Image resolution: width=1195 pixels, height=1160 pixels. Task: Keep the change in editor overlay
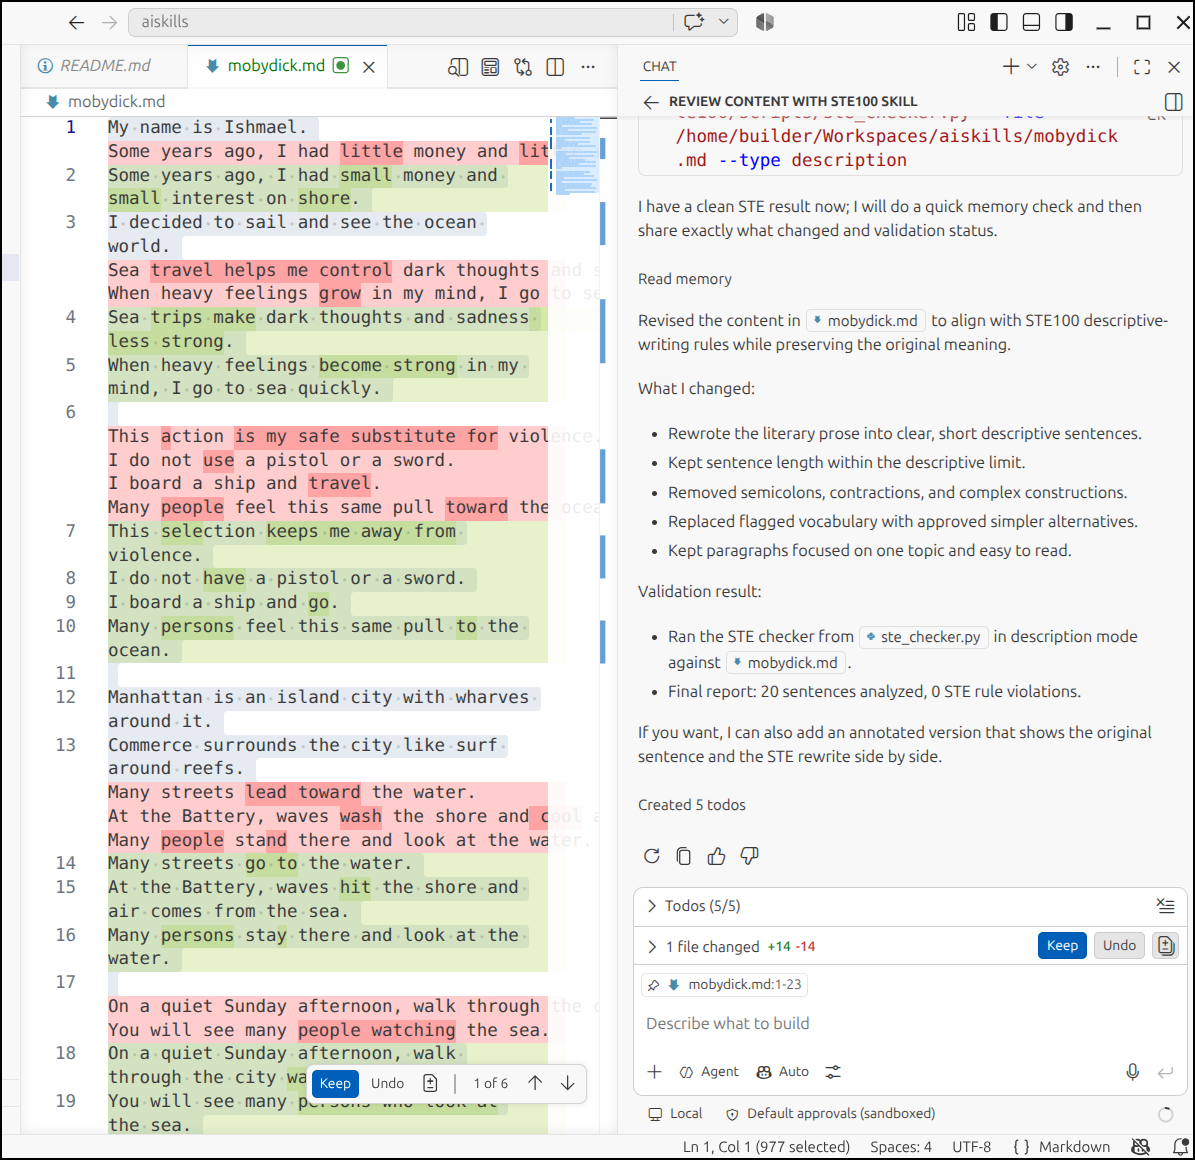pos(335,1083)
